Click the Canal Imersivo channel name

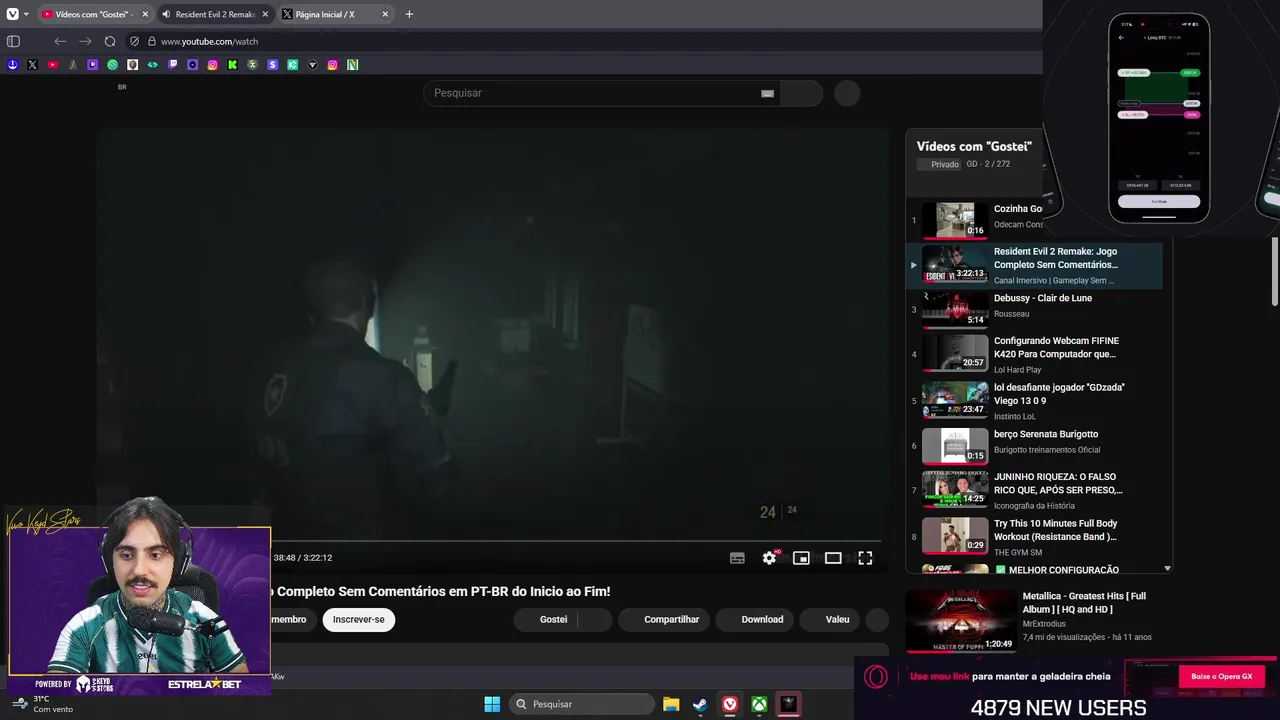tap(1053, 281)
